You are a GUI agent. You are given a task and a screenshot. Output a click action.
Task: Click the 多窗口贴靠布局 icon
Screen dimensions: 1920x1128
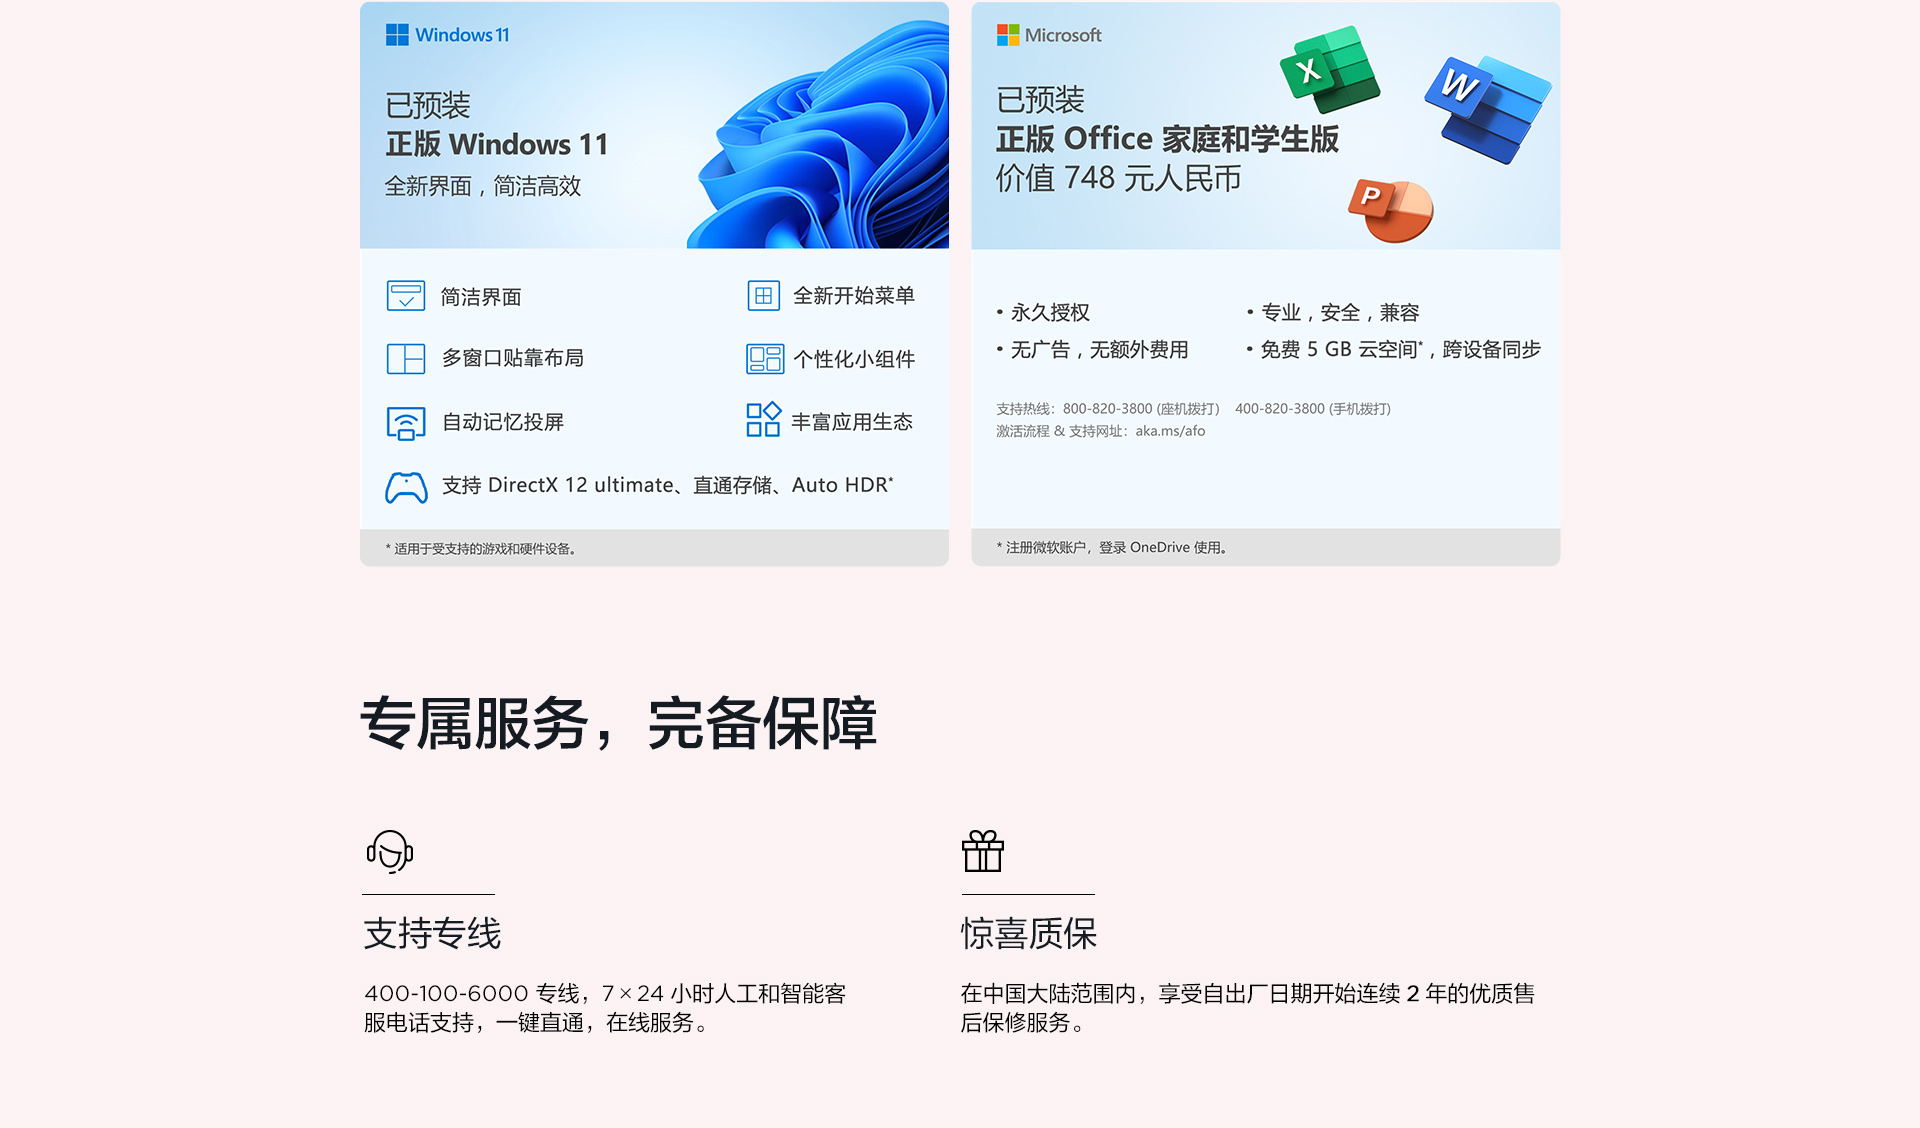[406, 359]
